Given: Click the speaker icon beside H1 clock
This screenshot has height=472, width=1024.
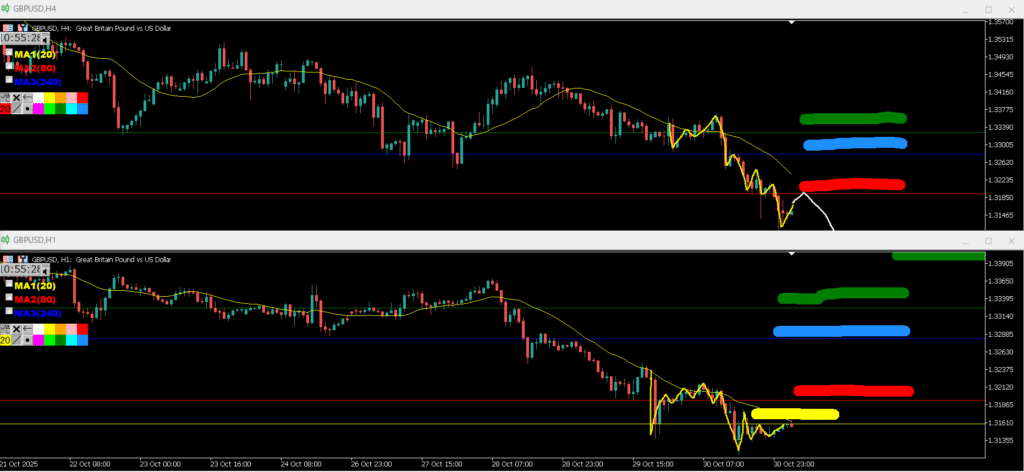Looking at the screenshot, I should pos(45,272).
